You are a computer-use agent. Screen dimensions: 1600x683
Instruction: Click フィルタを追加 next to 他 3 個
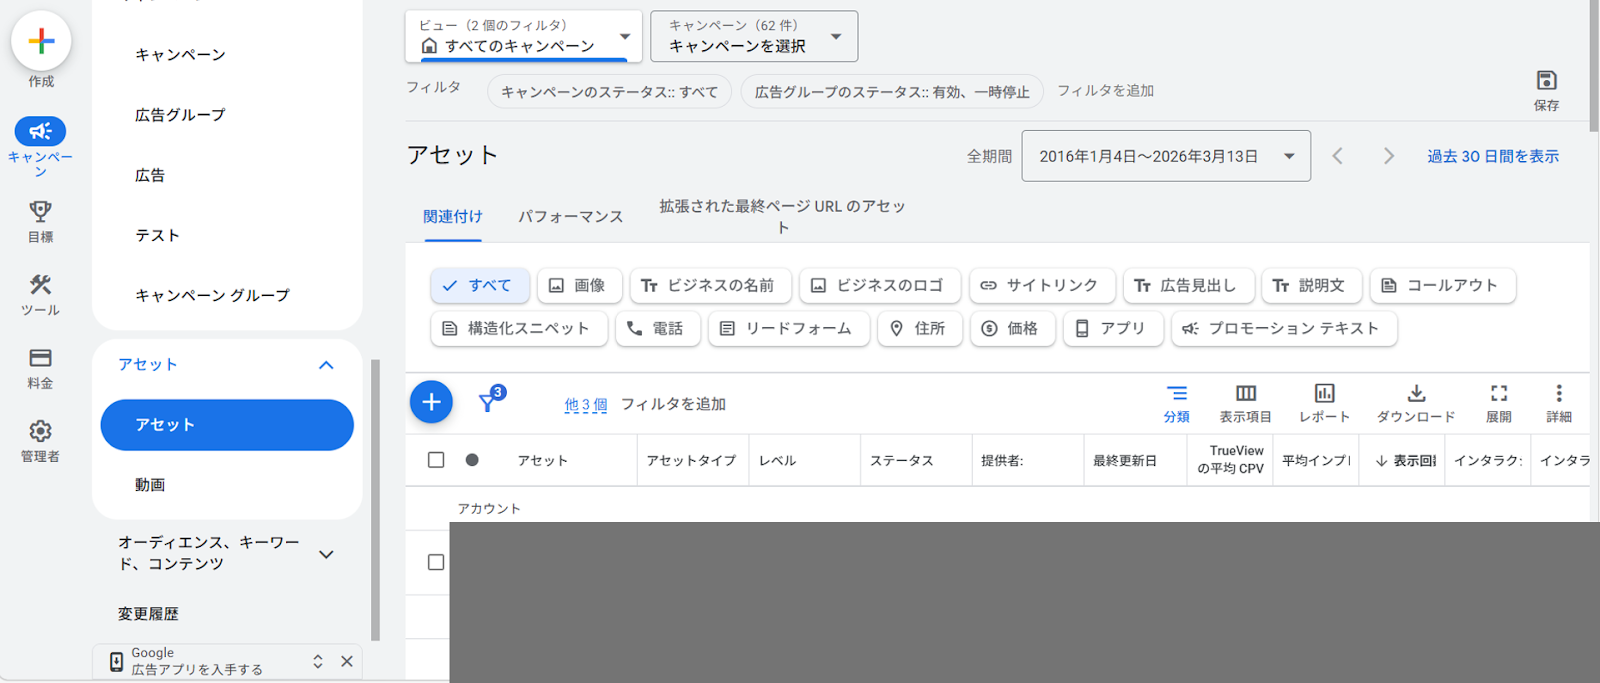tap(673, 404)
